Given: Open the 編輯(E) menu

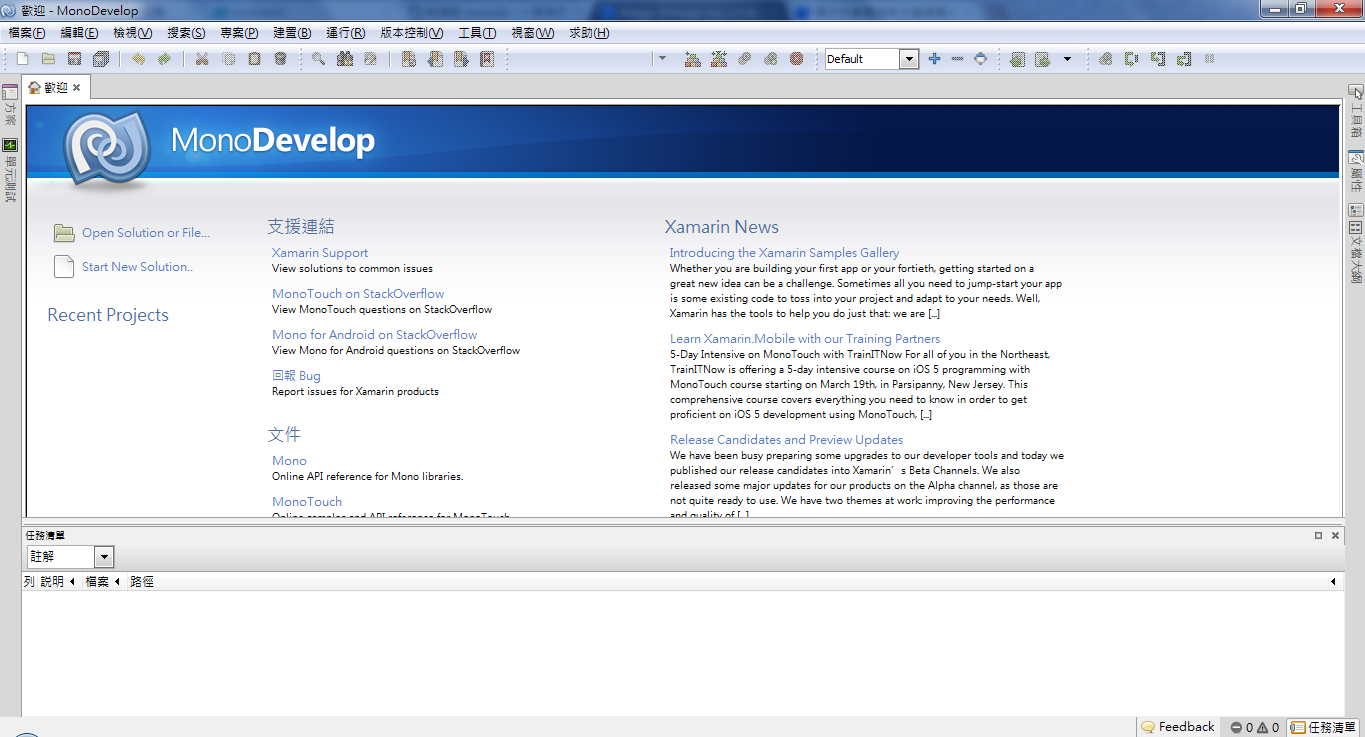Looking at the screenshot, I should tap(79, 33).
